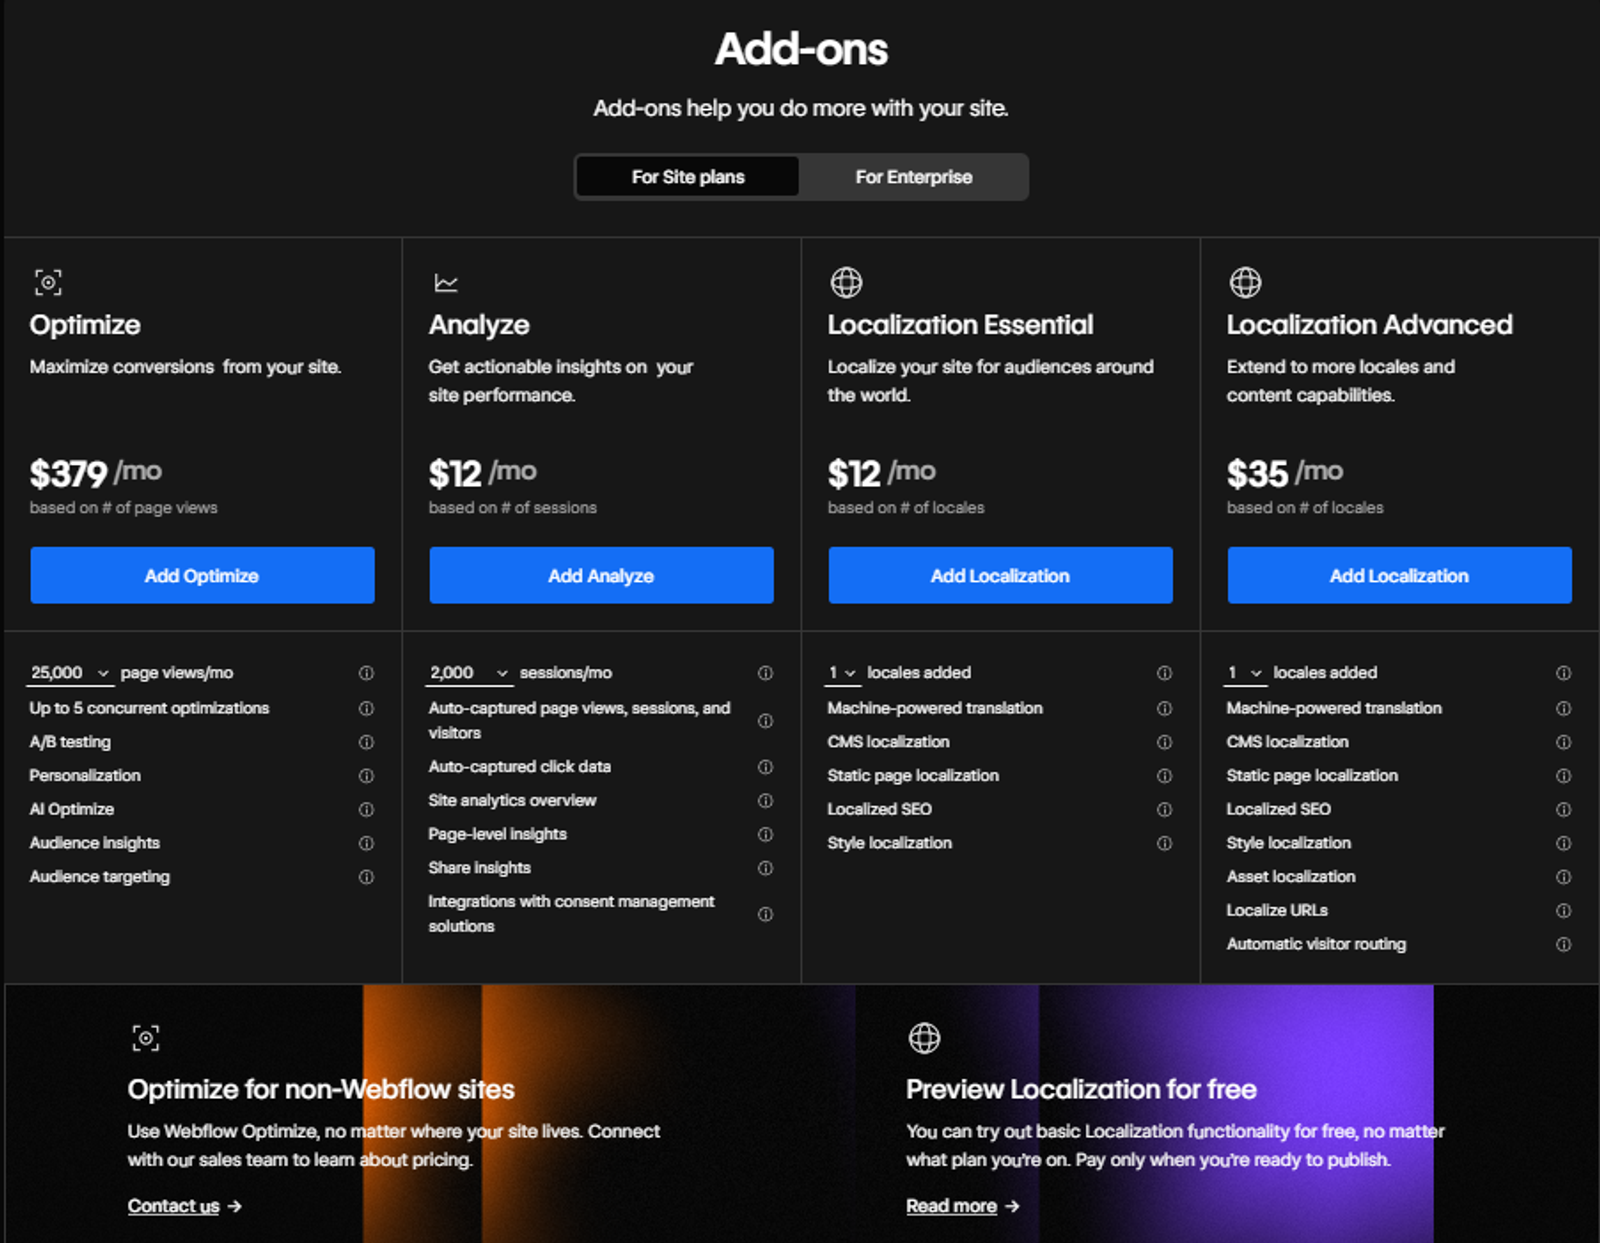Click the Localization Advanced card title
This screenshot has height=1243, width=1600.
tap(1369, 325)
